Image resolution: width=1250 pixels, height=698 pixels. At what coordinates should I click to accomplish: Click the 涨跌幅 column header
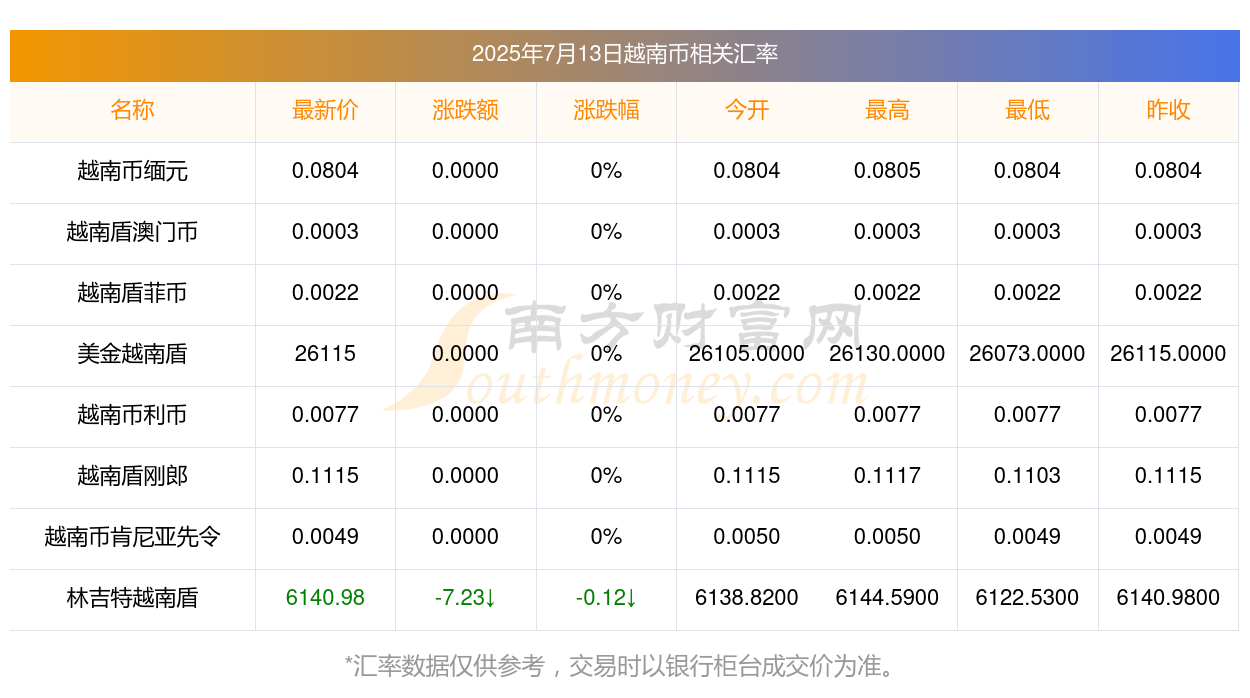(x=606, y=110)
